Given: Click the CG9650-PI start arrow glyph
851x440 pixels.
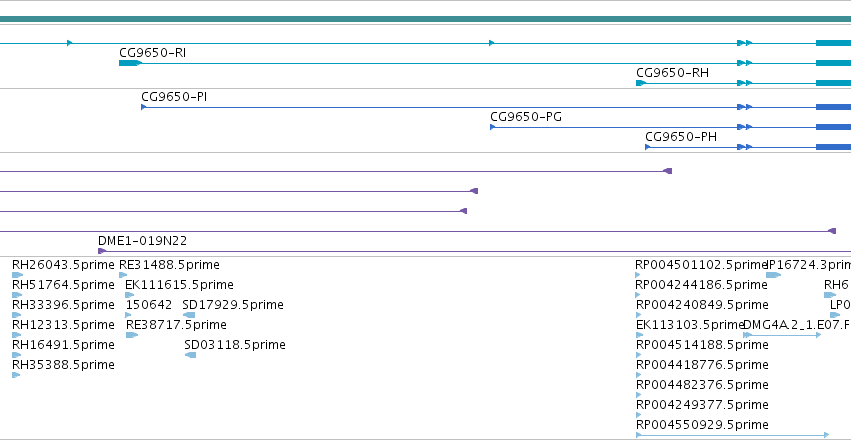Looking at the screenshot, I should (x=144, y=107).
